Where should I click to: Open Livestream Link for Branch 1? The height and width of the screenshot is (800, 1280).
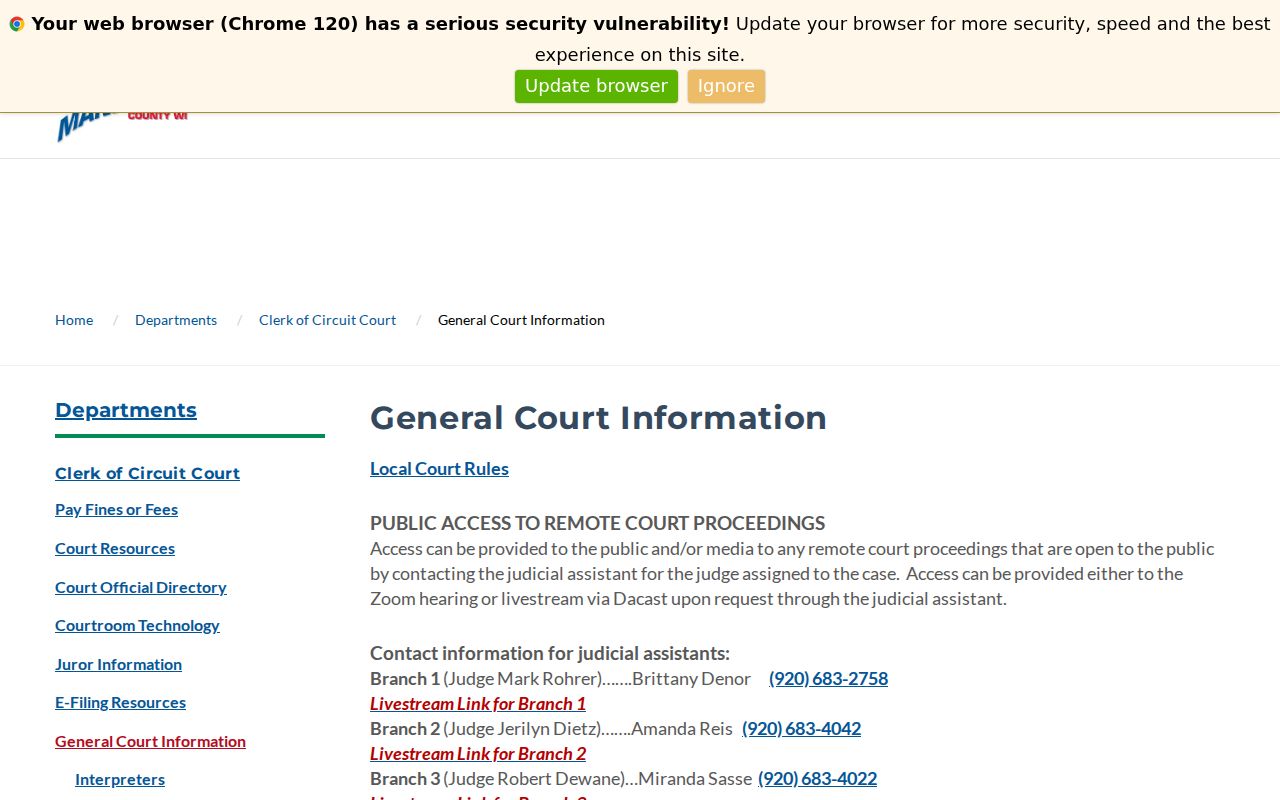[478, 704]
